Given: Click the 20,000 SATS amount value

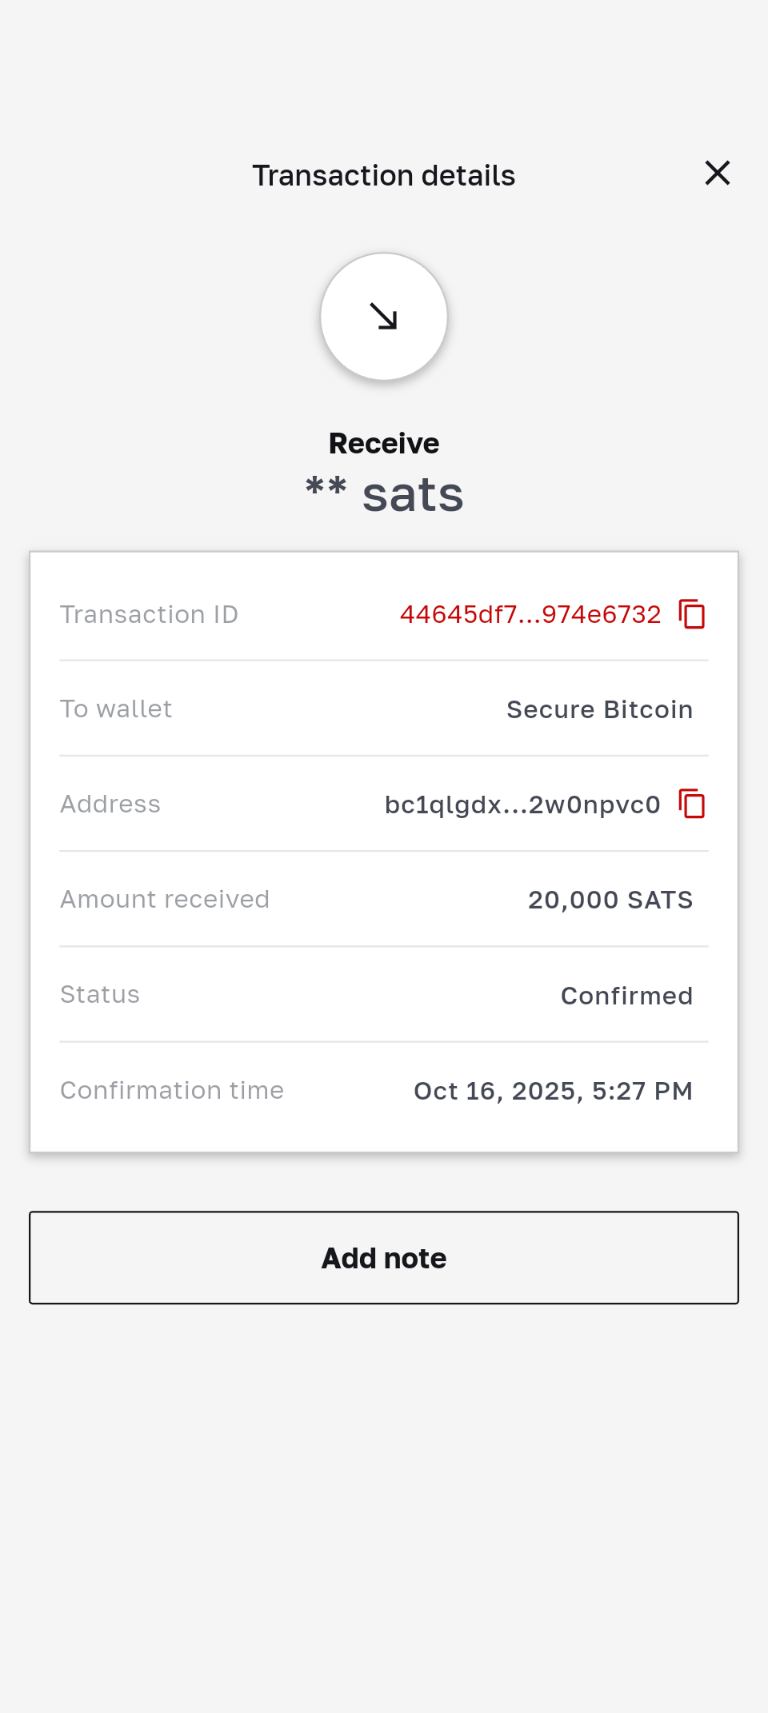Looking at the screenshot, I should click(610, 900).
